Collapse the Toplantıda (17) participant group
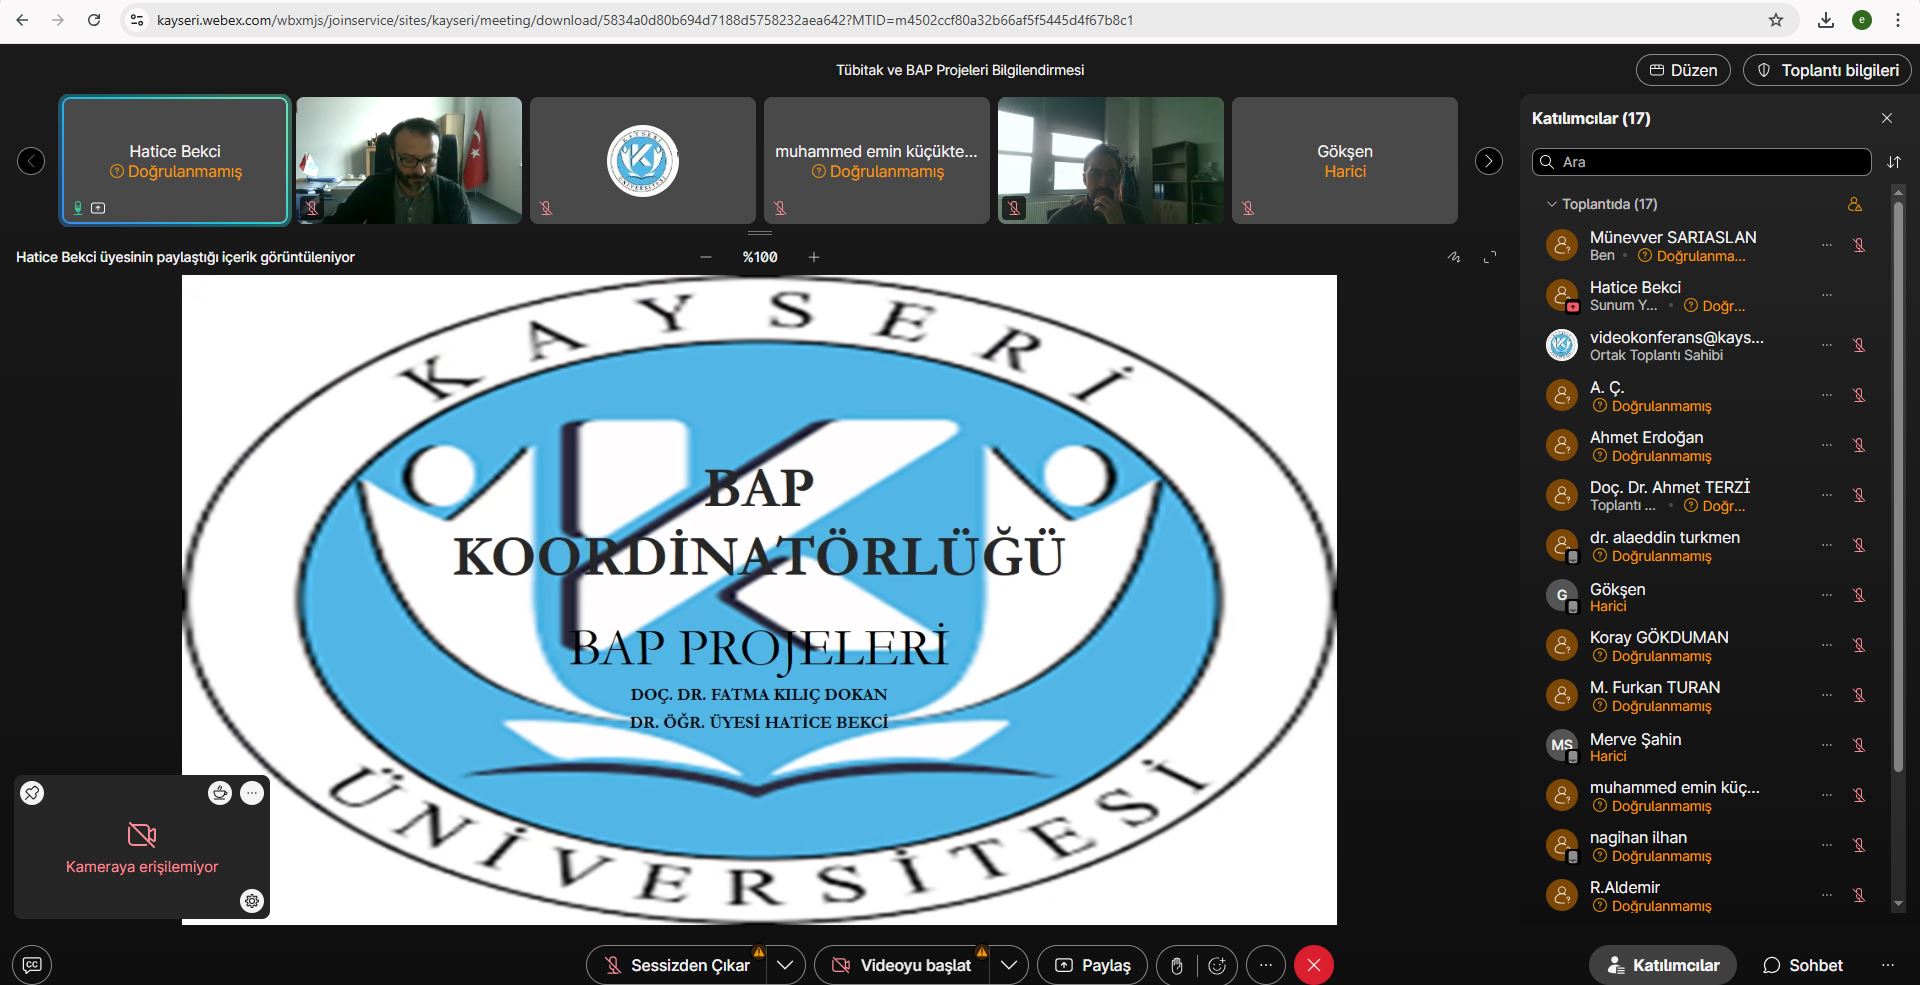 tap(1552, 204)
